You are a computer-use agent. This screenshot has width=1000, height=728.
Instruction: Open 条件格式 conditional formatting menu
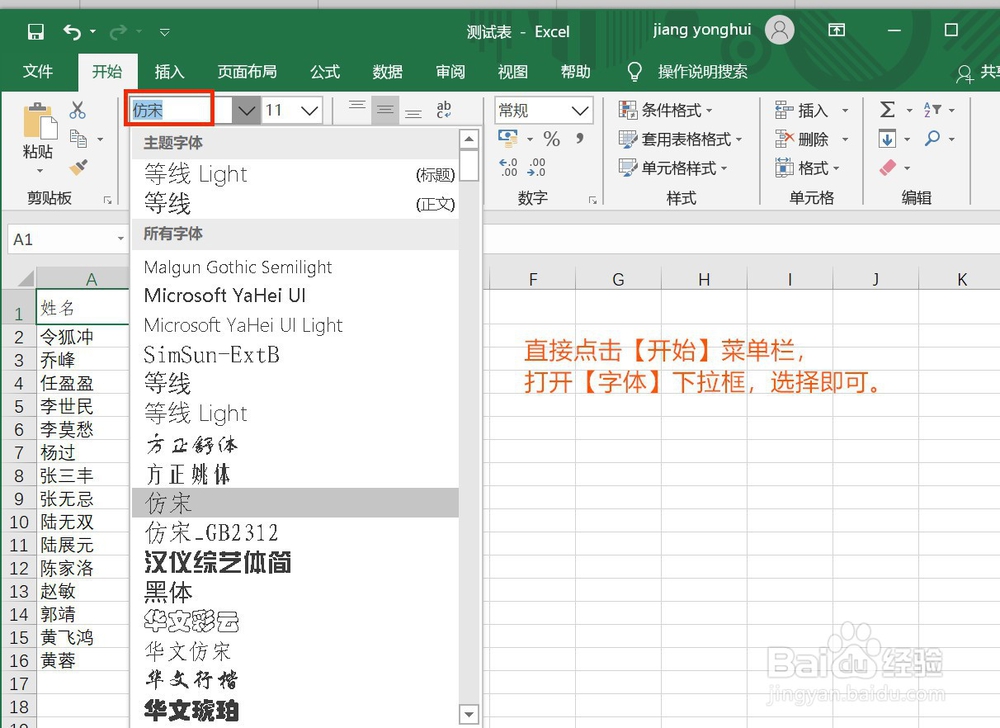(666, 110)
